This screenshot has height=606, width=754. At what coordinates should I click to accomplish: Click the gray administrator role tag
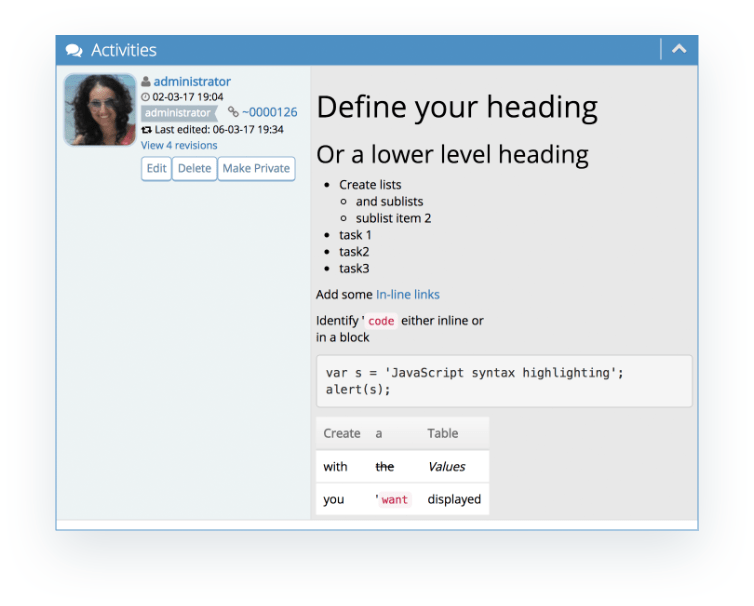tap(177, 113)
